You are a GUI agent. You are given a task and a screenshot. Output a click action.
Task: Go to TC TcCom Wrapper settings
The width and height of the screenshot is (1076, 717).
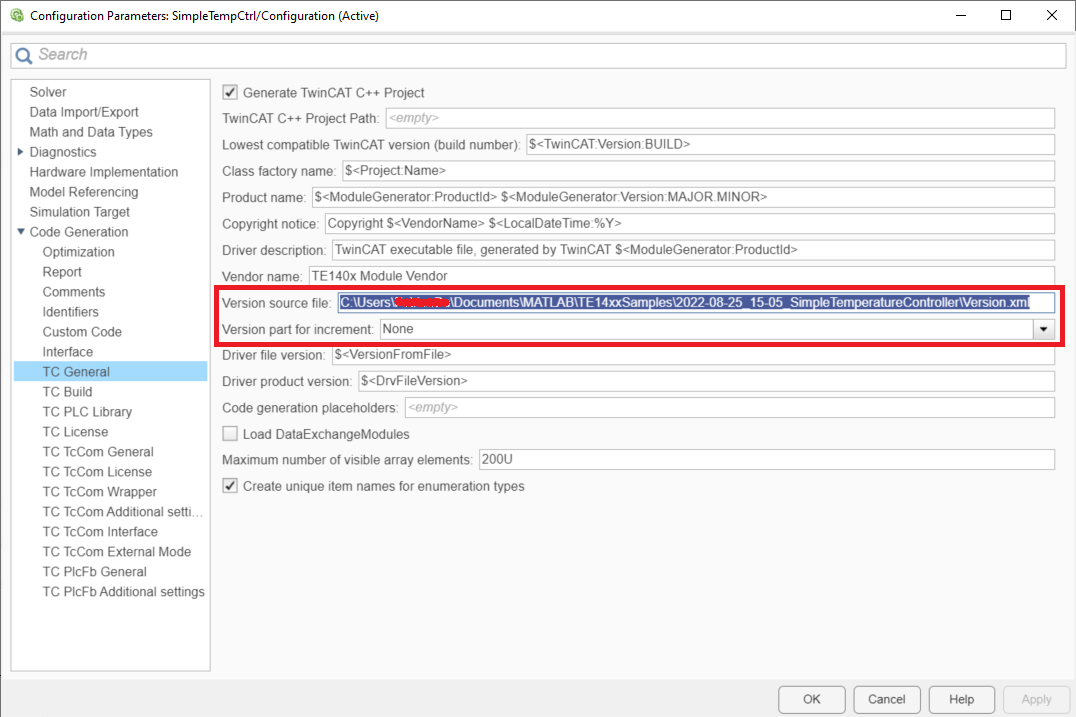pyautogui.click(x=100, y=492)
